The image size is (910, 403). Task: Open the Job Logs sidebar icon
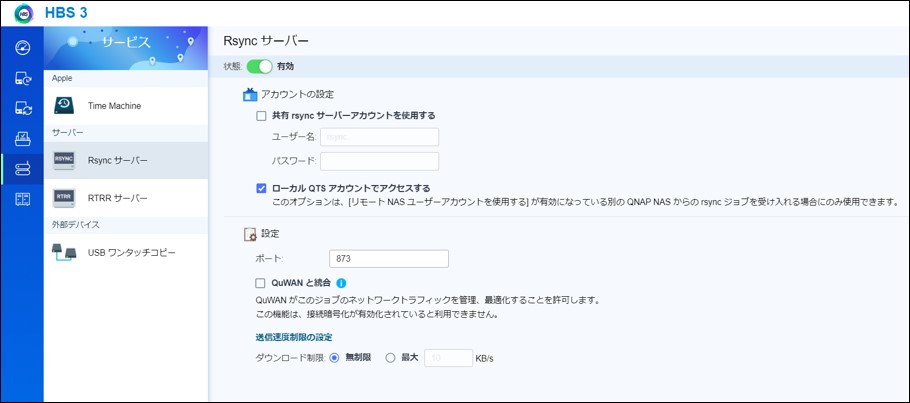(22, 199)
